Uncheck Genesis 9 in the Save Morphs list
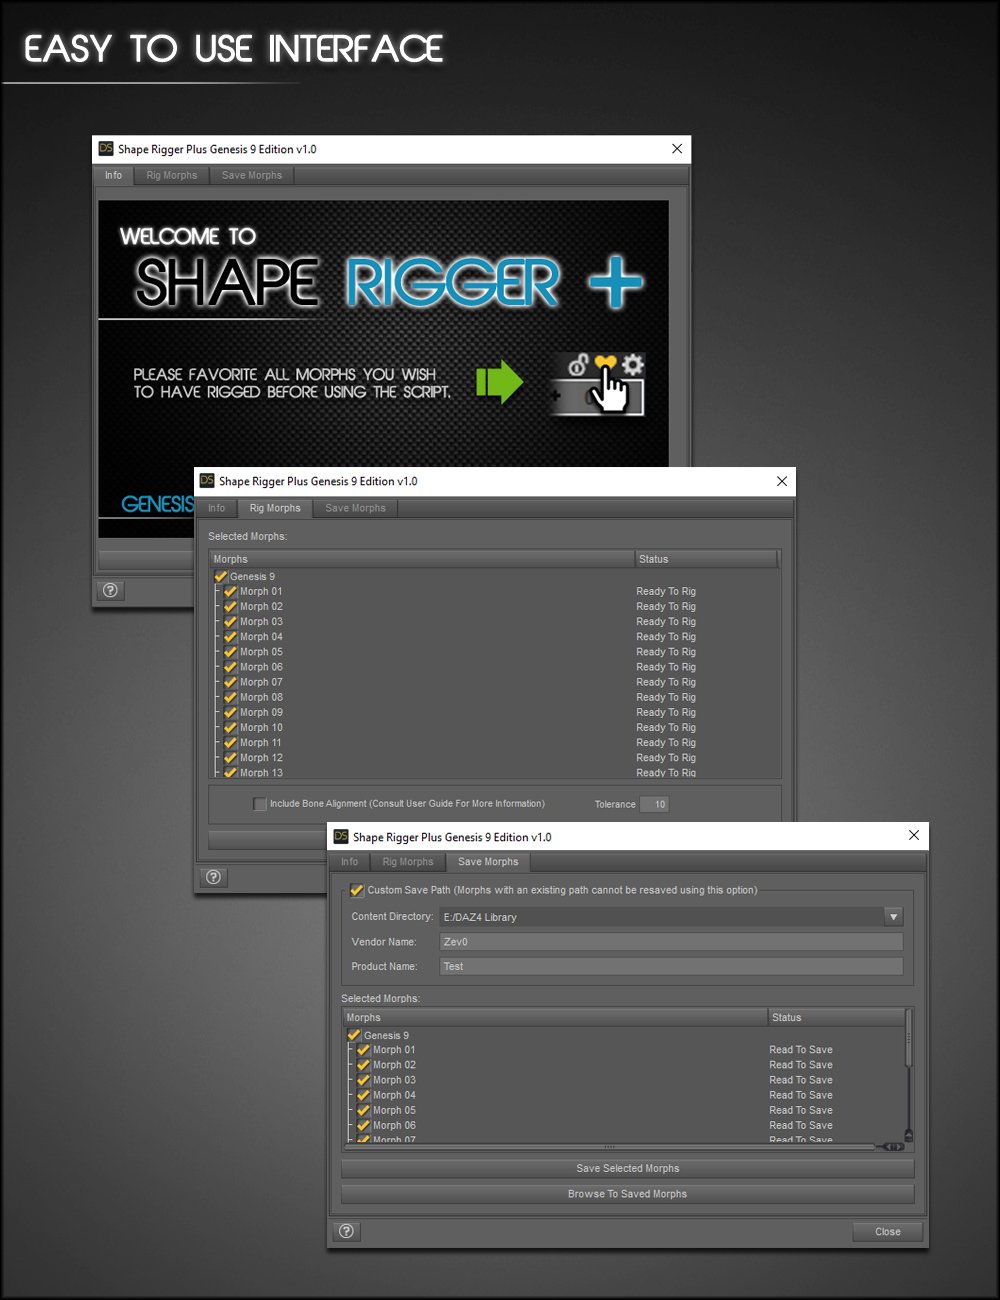The image size is (1000, 1300). tap(356, 1035)
